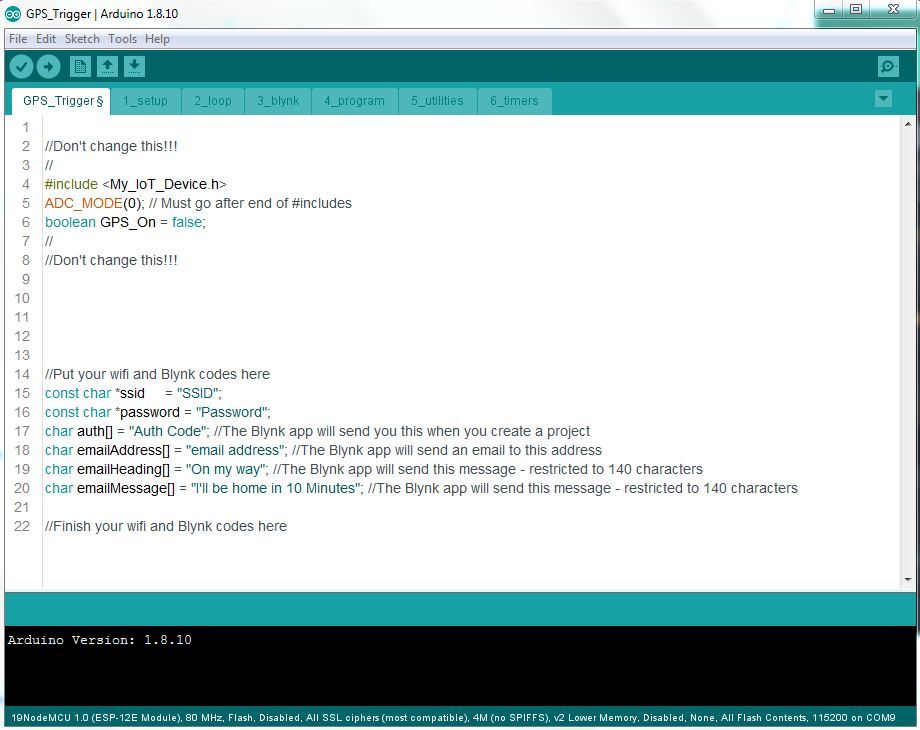
Task: Click the Upload arrow button
Action: tap(48, 67)
